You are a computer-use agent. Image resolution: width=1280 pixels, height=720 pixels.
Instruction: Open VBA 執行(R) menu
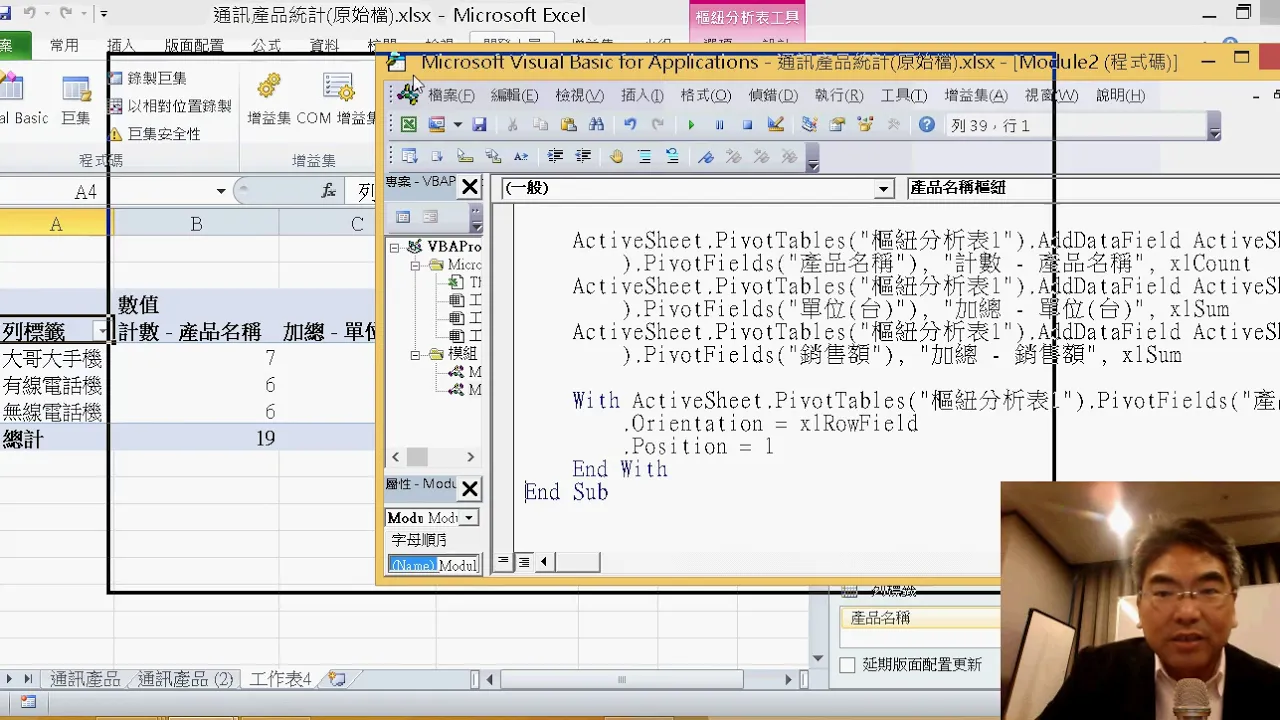pyautogui.click(x=838, y=95)
